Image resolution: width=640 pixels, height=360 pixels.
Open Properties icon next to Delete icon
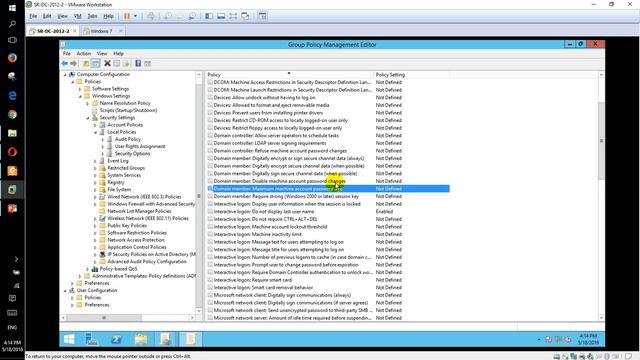pyautogui.click(x=117, y=64)
